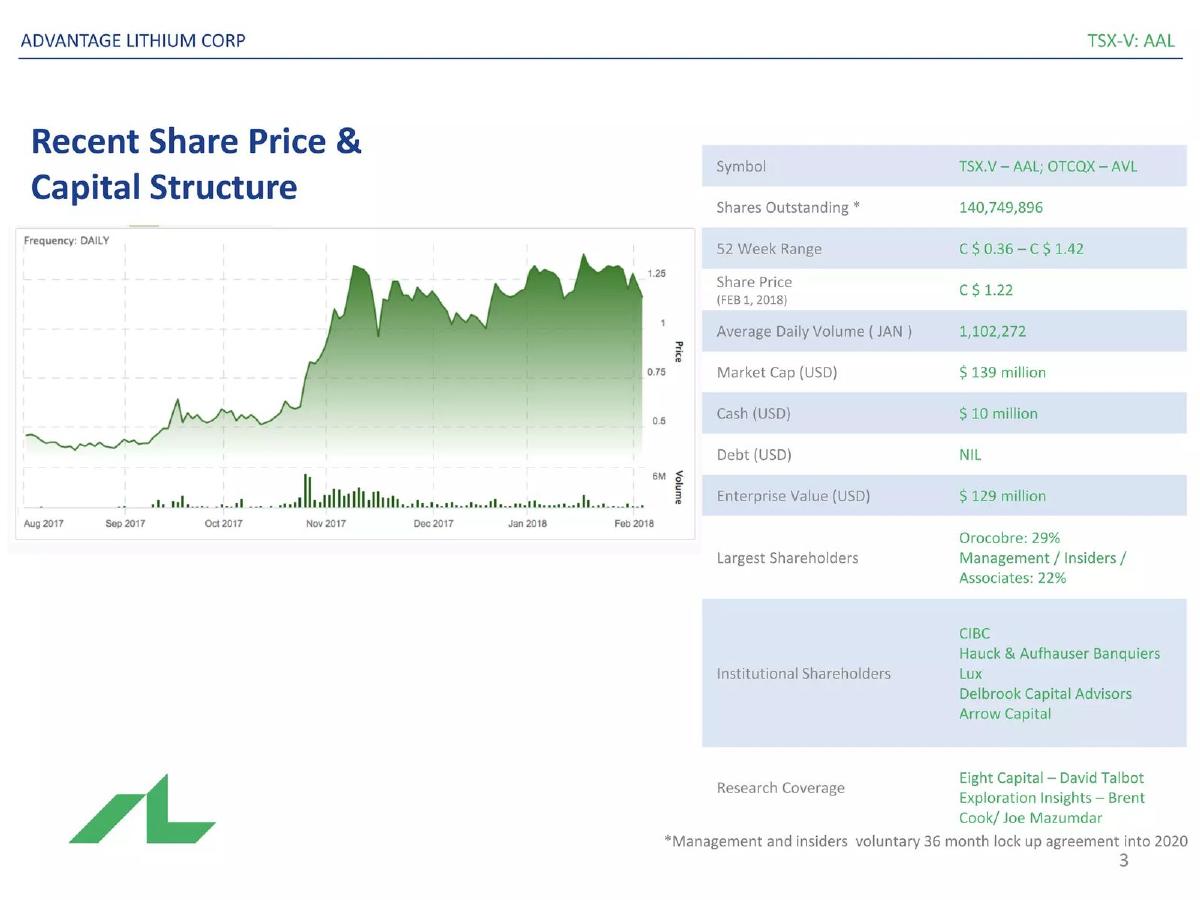Click the Dec 2017 axis label
Image resolution: width=1200 pixels, height=900 pixels.
click(433, 524)
